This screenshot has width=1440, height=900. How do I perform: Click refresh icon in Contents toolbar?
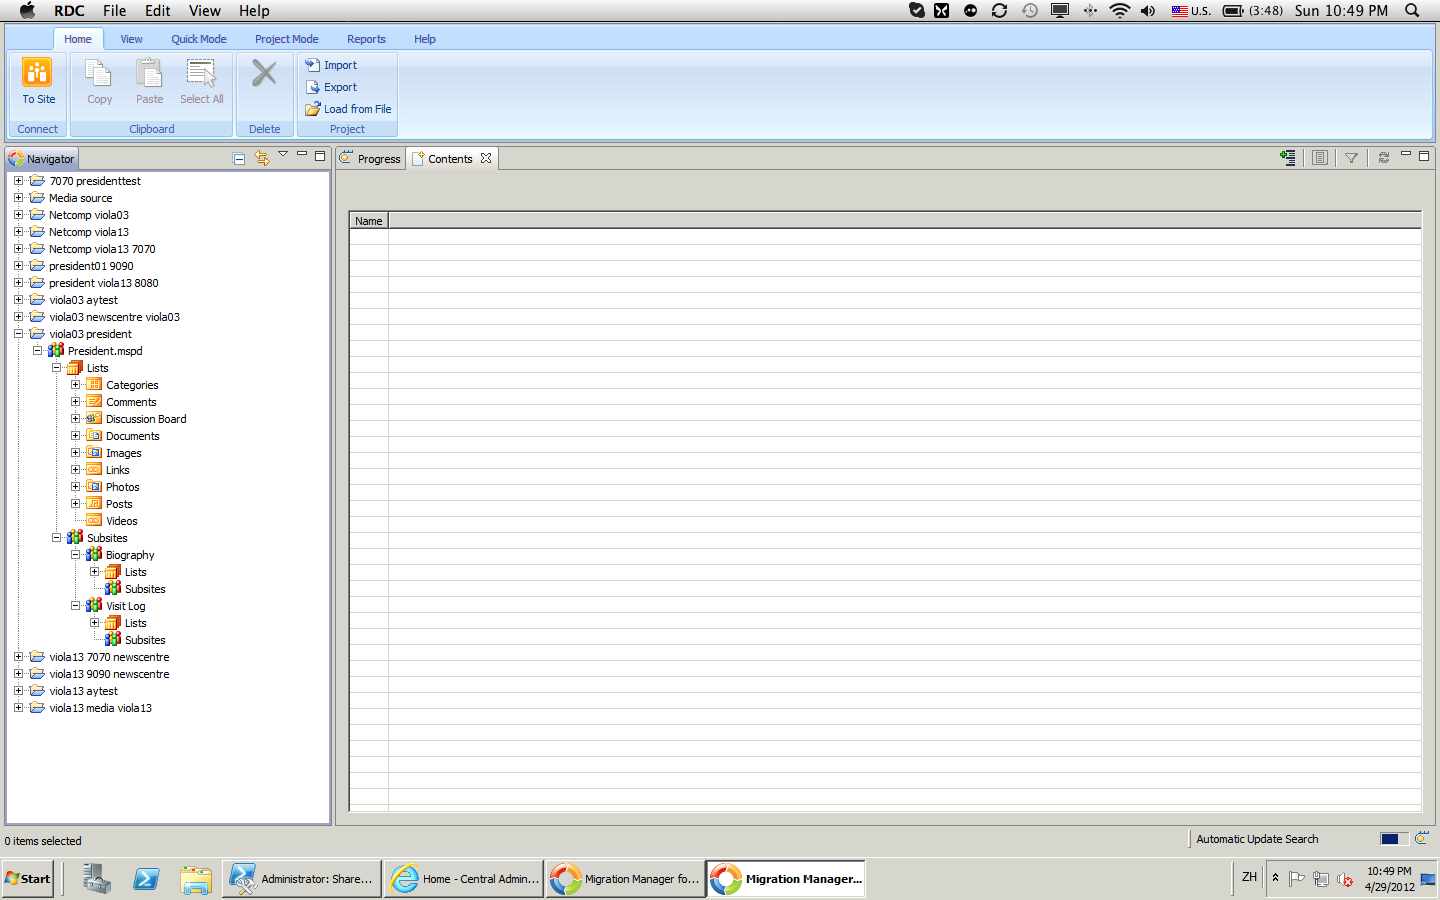(1384, 158)
